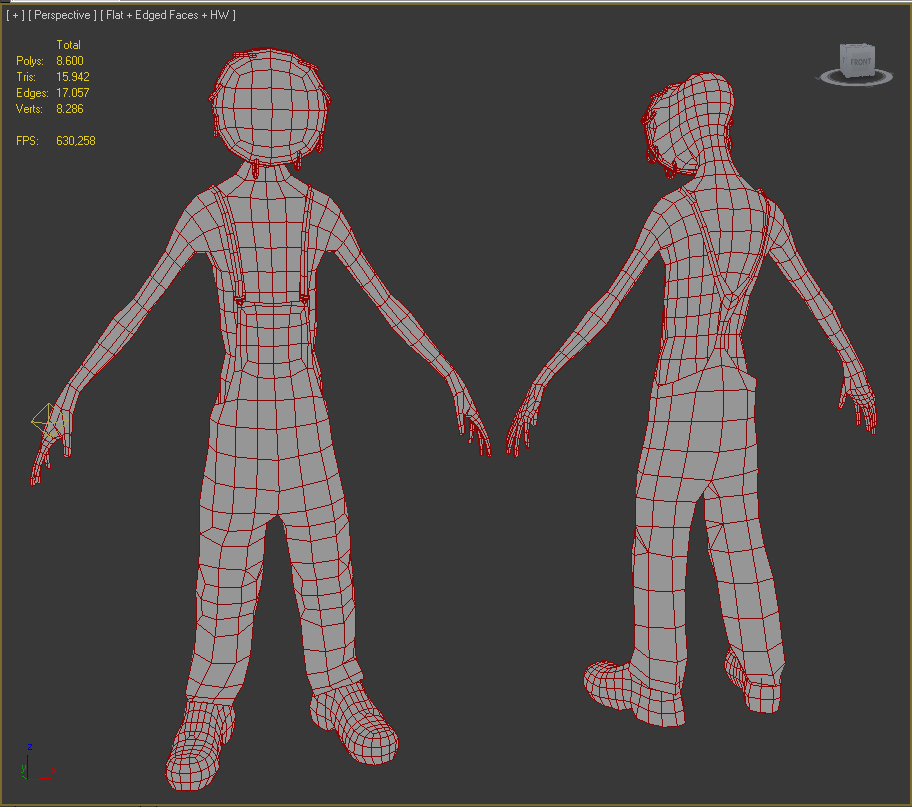Click the Edges value 17.057
Screen dimensions: 912x807
click(x=73, y=93)
